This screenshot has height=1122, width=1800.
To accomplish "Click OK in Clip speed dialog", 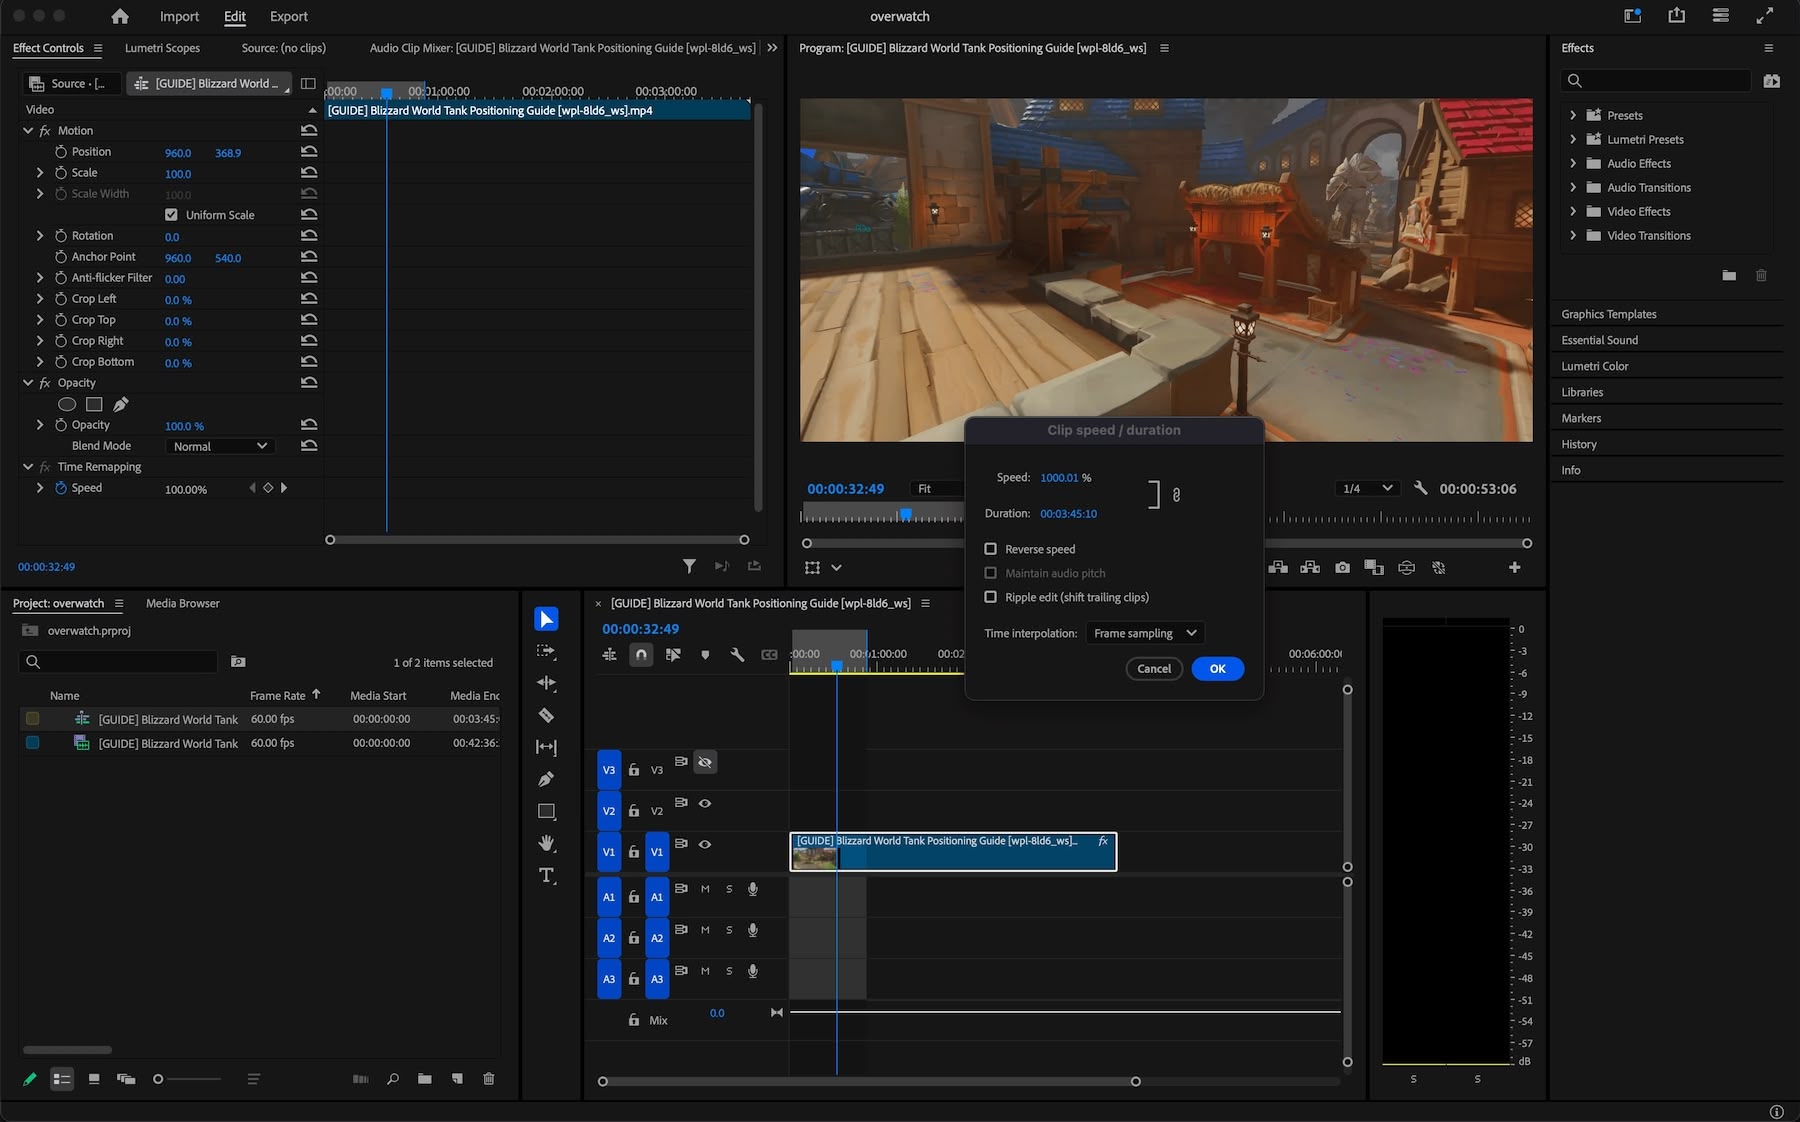I will [1217, 669].
